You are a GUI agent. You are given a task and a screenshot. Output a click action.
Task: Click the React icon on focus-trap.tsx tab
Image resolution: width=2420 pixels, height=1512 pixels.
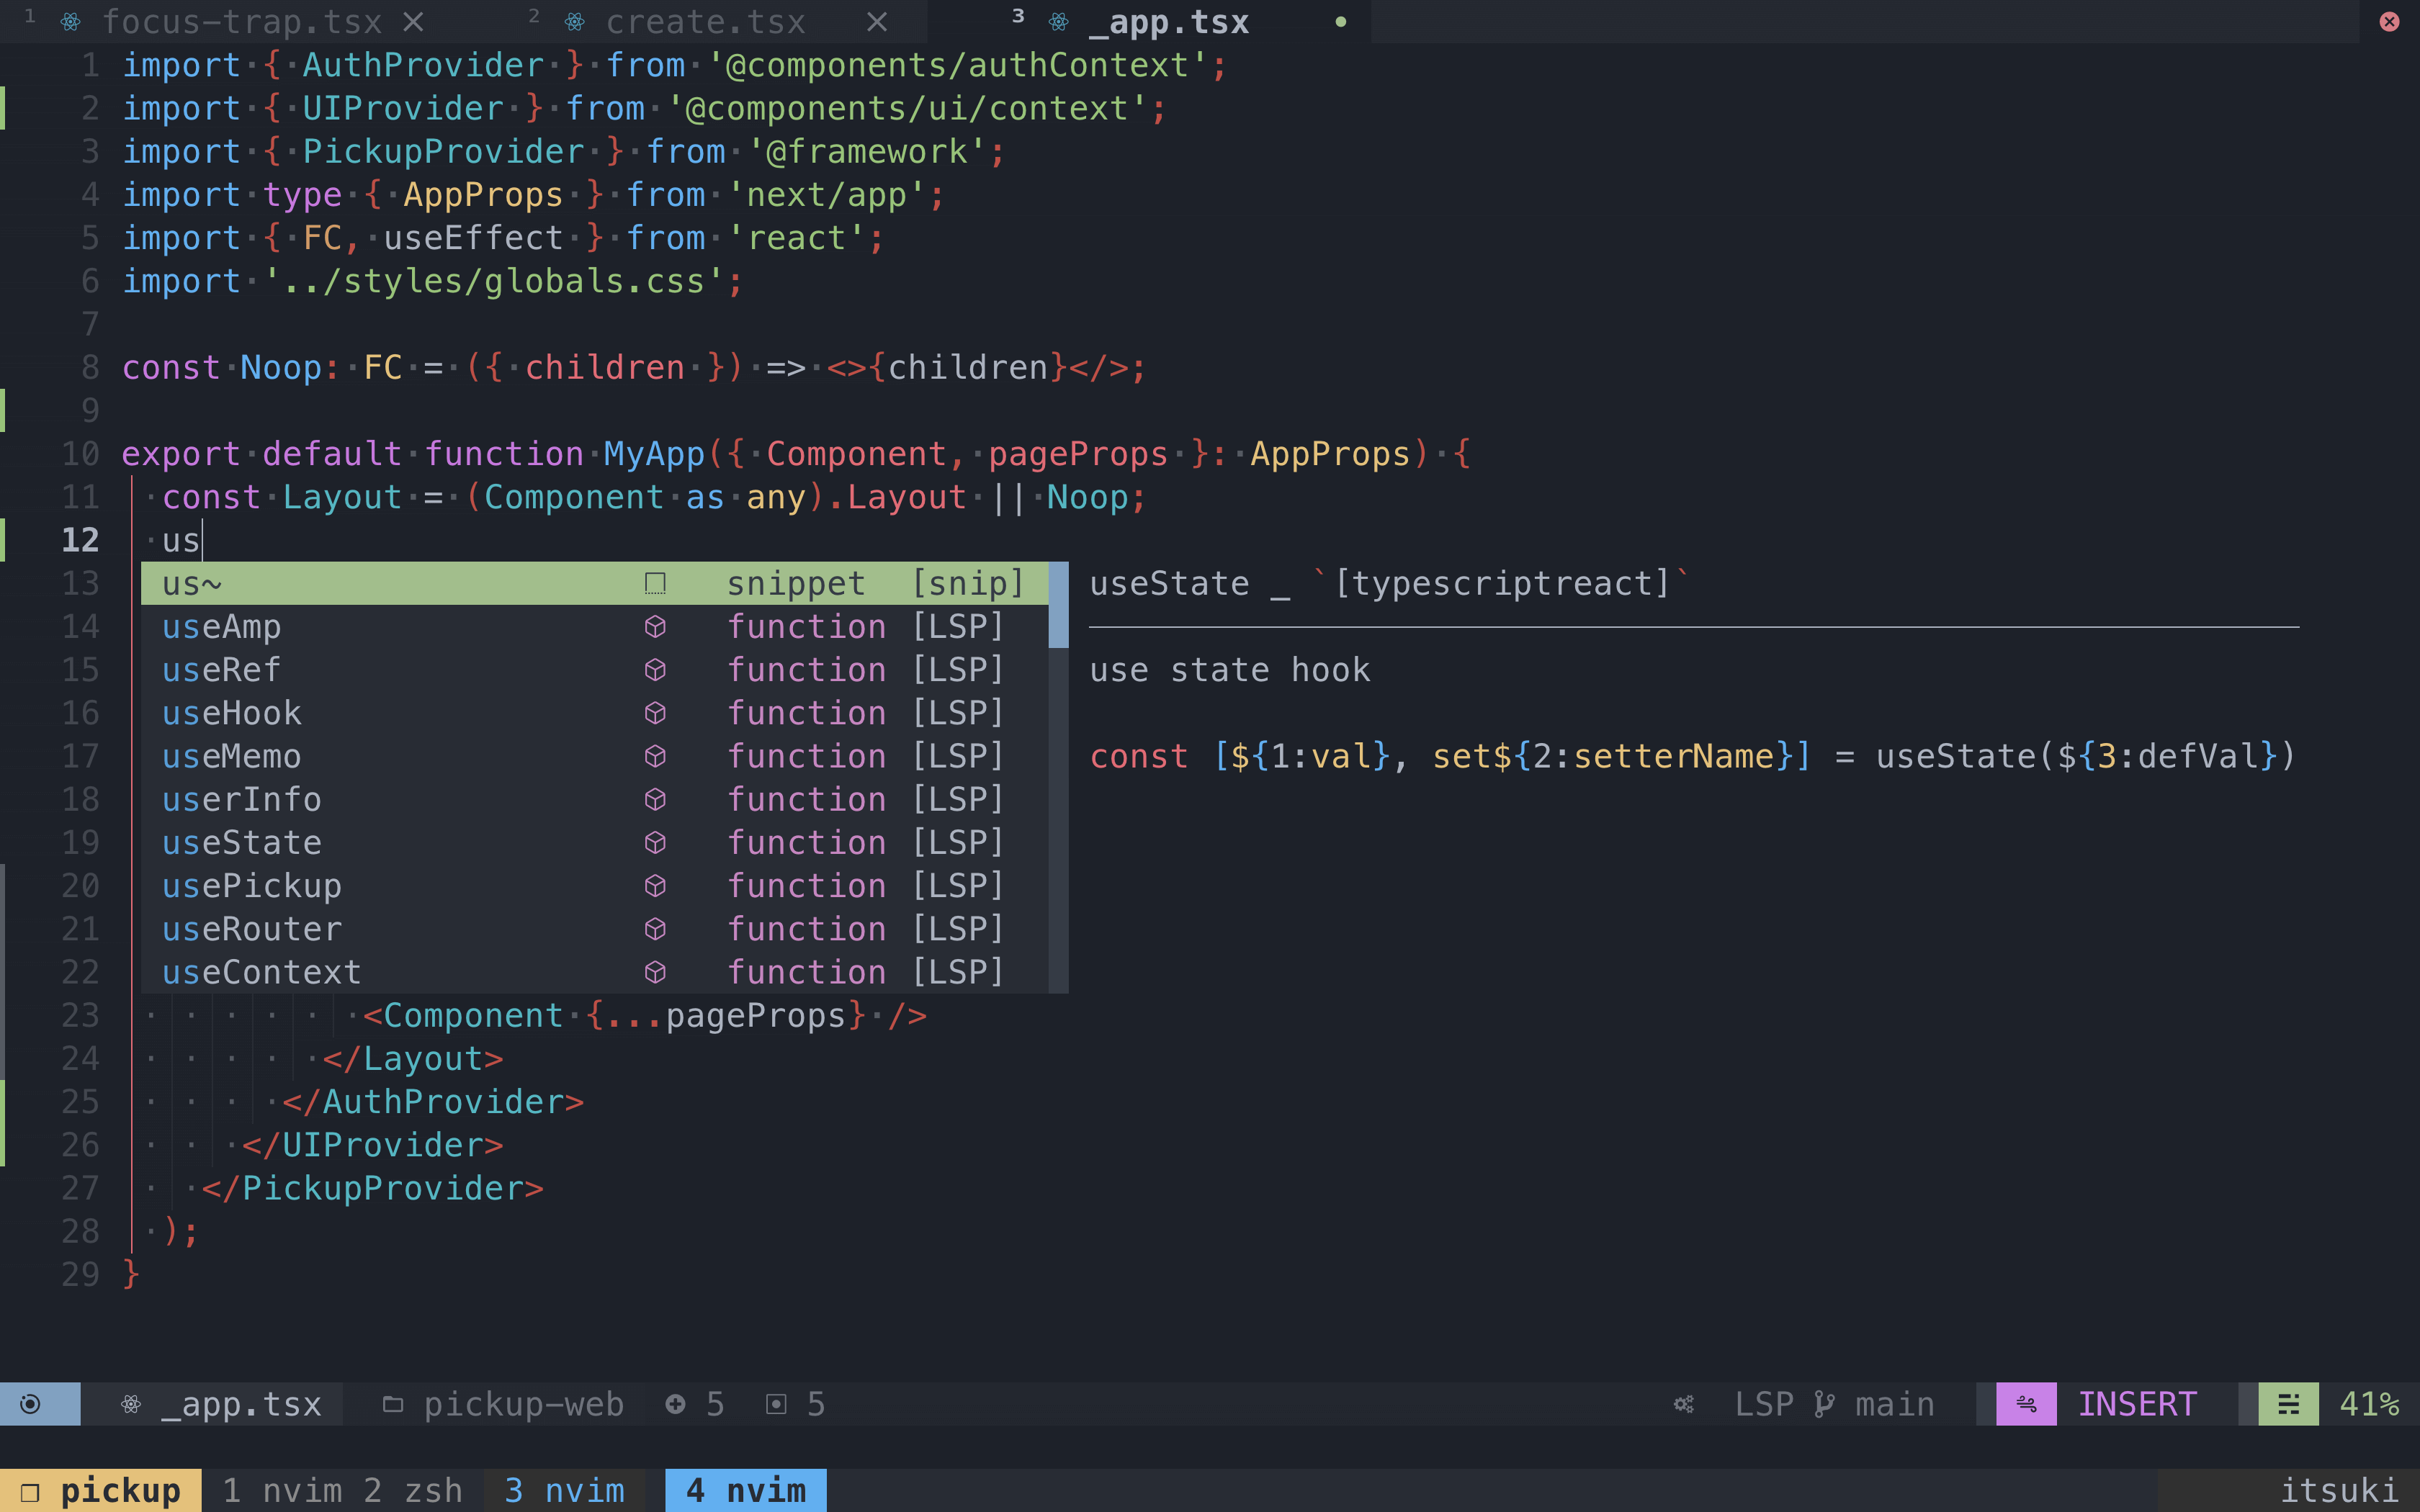(x=70, y=22)
